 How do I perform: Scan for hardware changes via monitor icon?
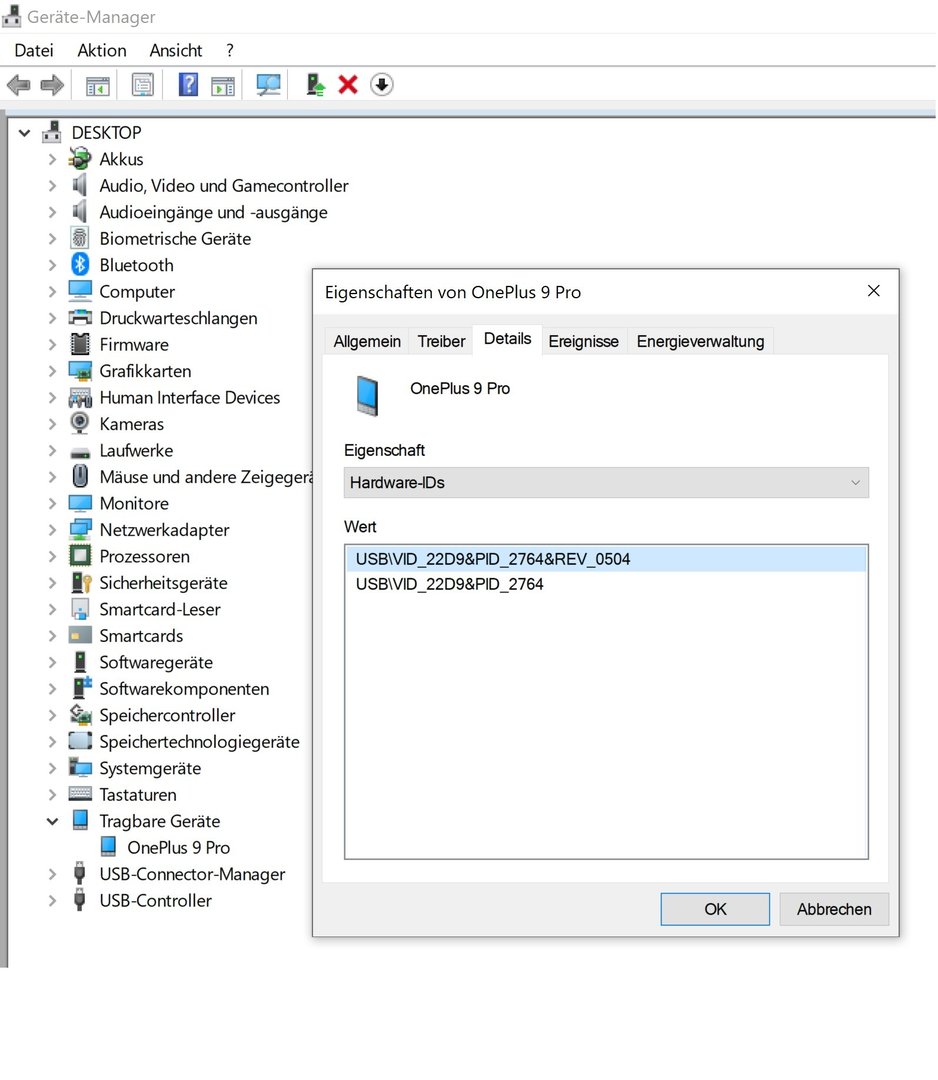point(268,85)
